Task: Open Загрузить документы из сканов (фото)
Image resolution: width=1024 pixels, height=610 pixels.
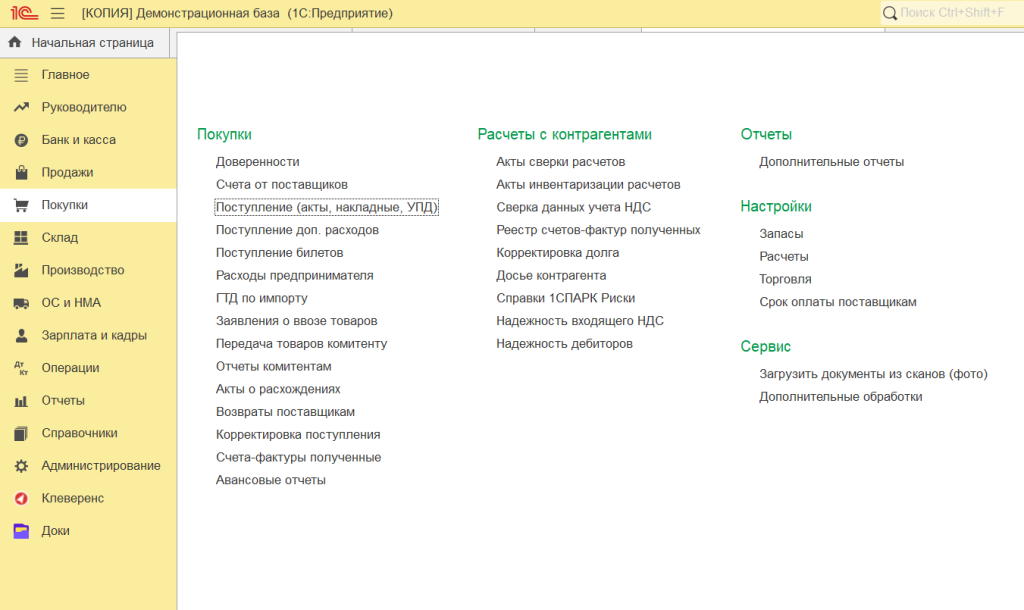Action: (873, 374)
